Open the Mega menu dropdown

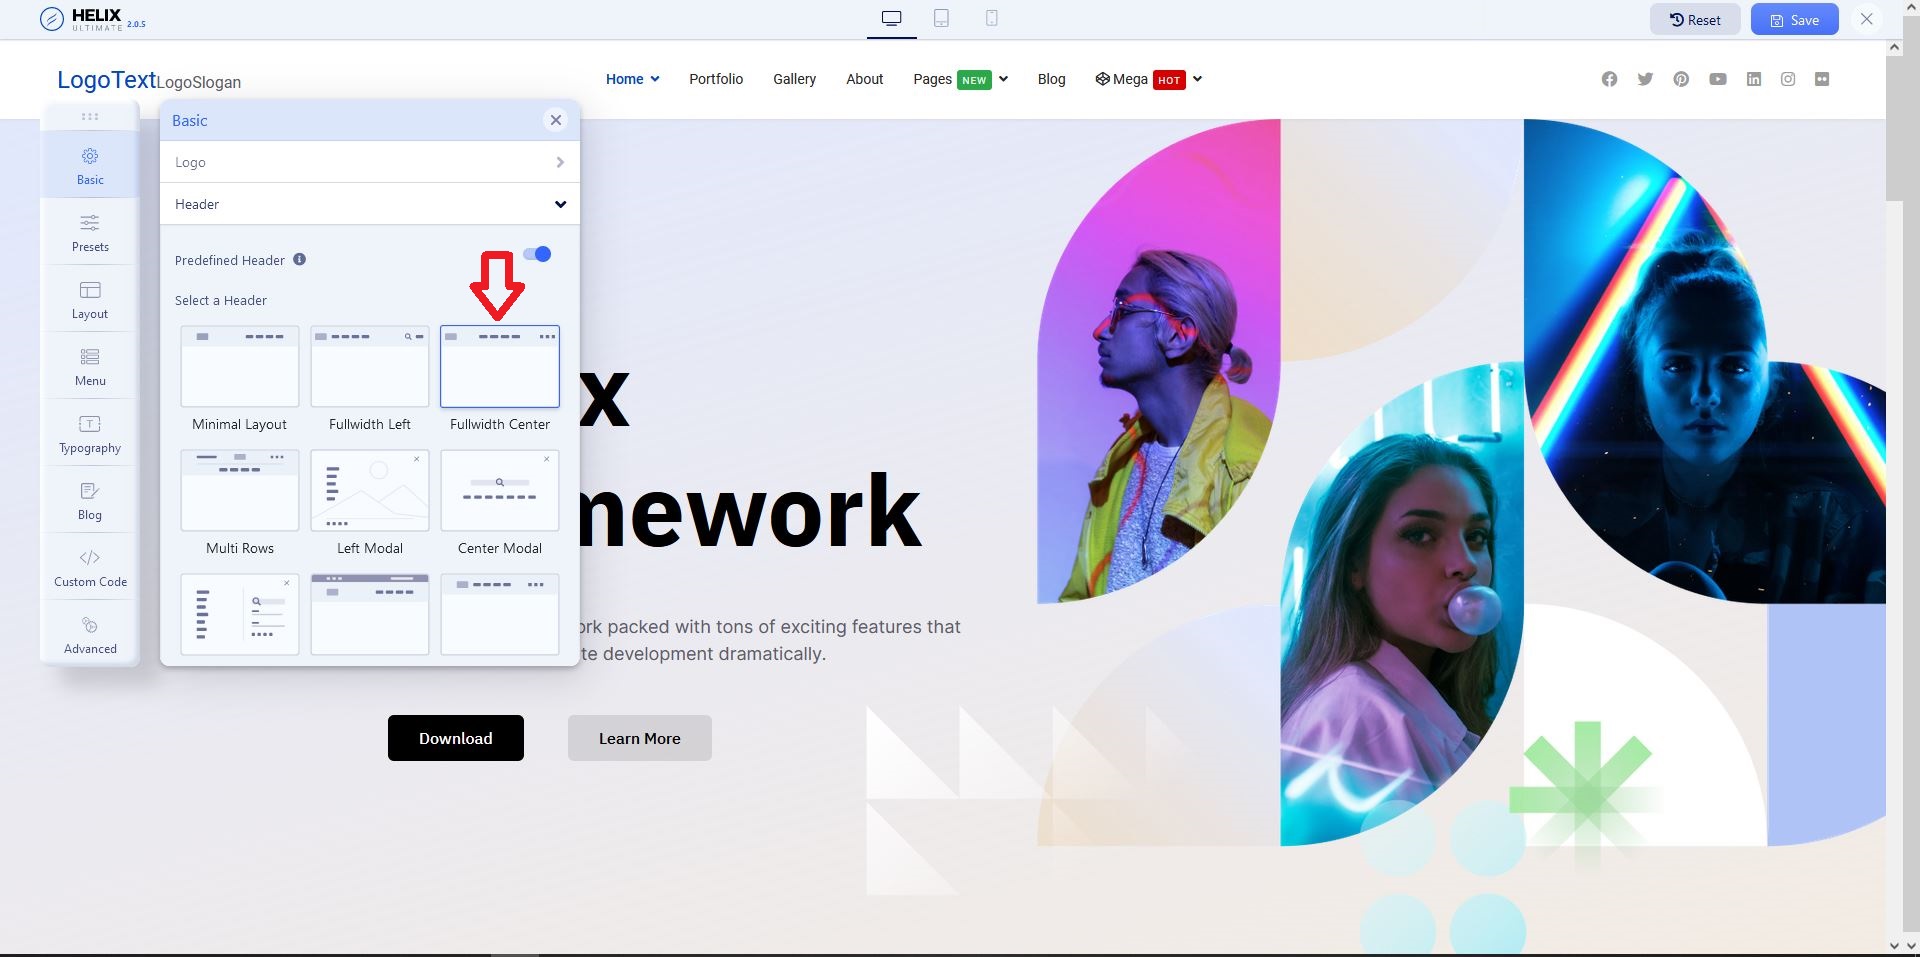1149,79
